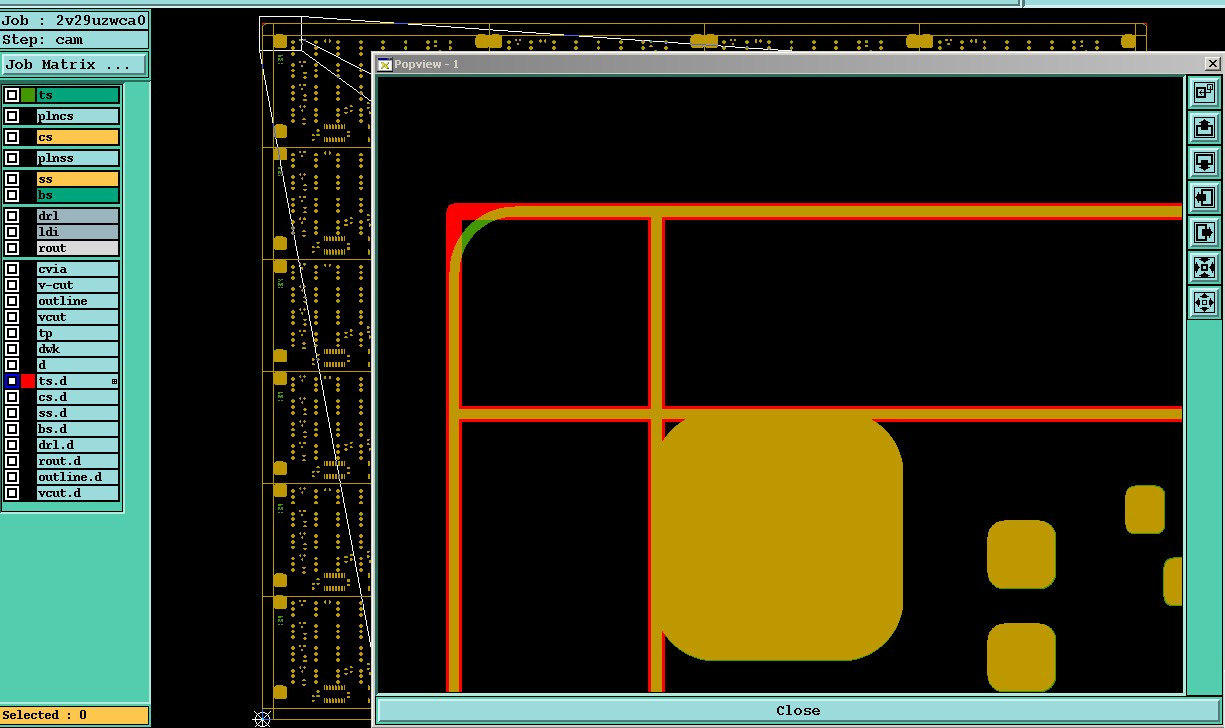The image size is (1225, 728).
Task: Select the rout layer name
Action: [x=78, y=248]
